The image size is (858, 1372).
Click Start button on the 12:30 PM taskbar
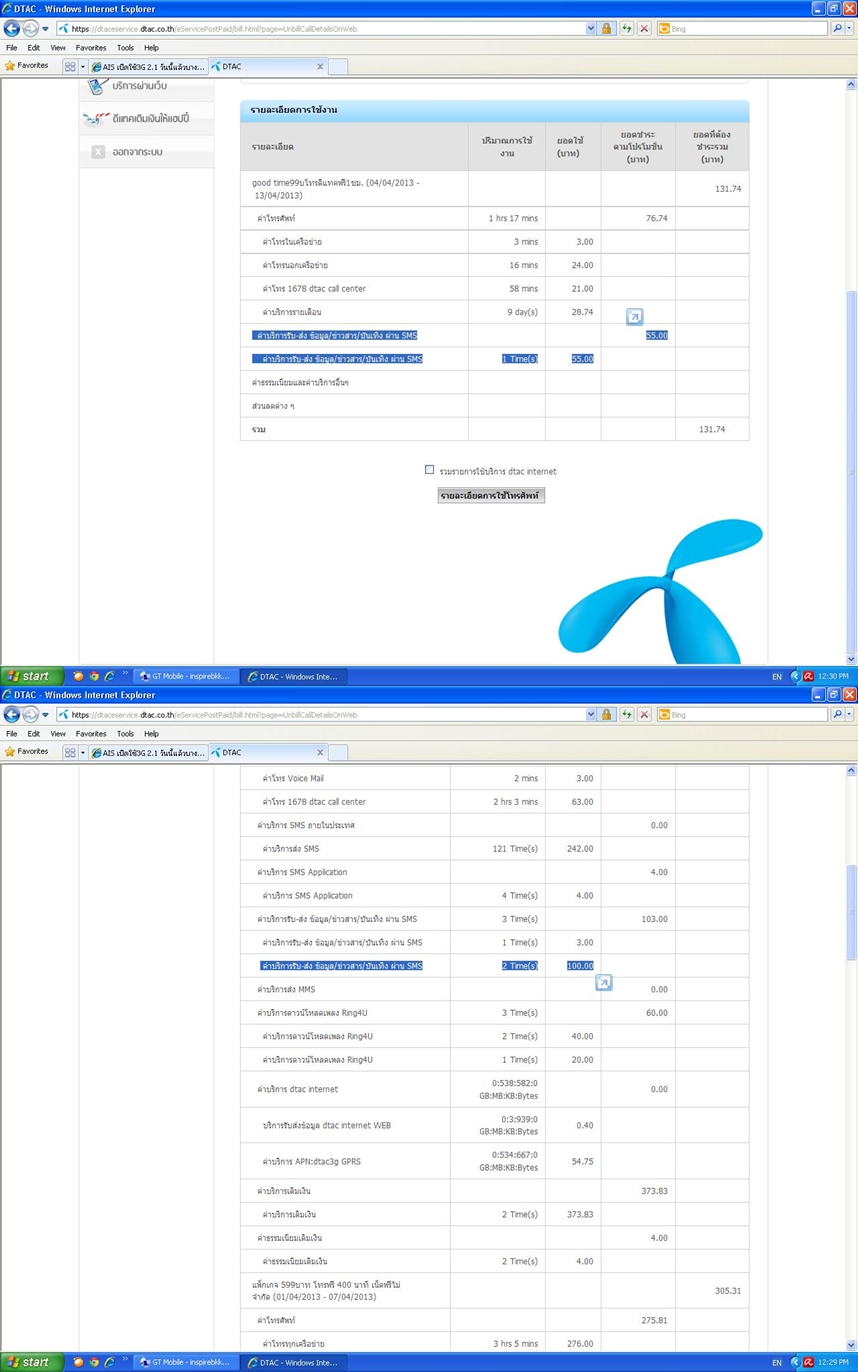31,676
